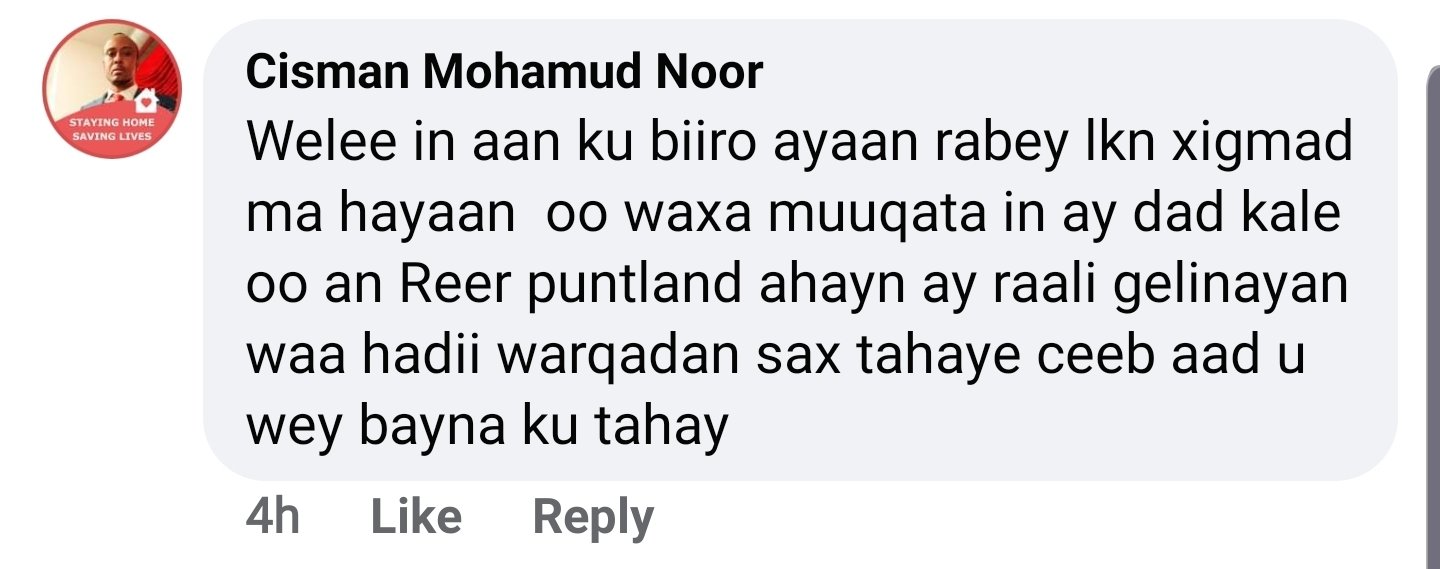This screenshot has height=569, width=1440.
Task: Open the Cisman Mohamud Noor profile name
Action: point(504,73)
